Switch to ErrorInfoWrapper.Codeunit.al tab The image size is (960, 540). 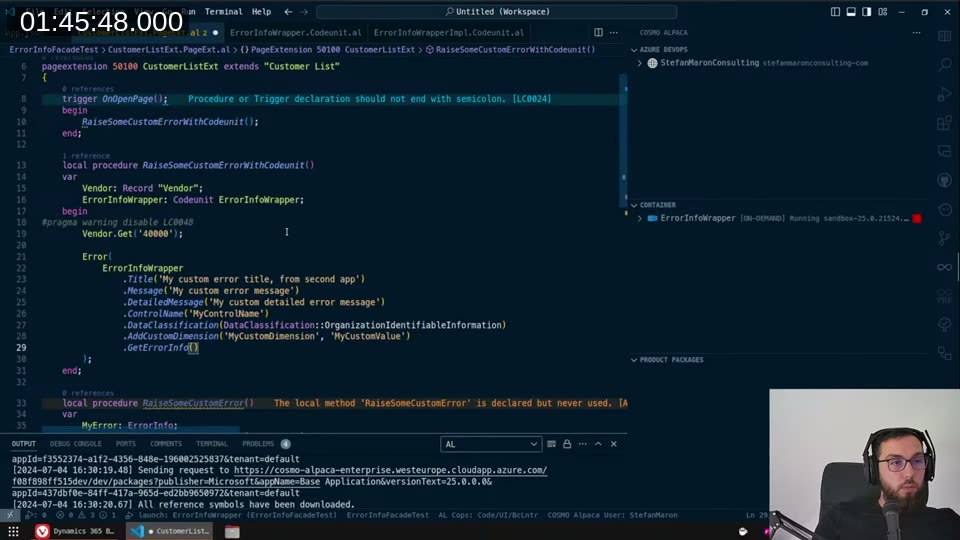click(x=296, y=32)
